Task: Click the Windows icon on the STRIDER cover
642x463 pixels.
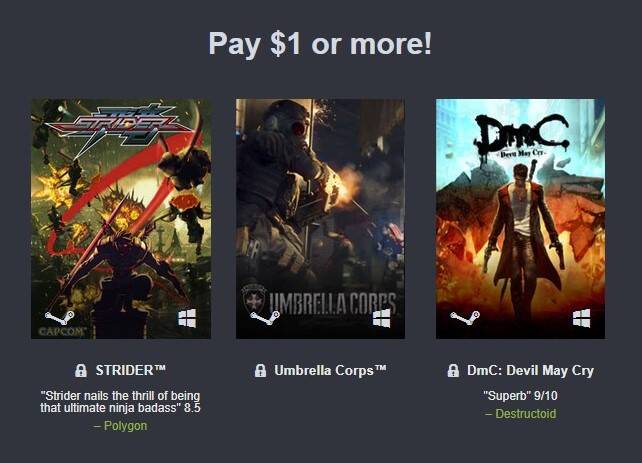Action: [x=187, y=318]
